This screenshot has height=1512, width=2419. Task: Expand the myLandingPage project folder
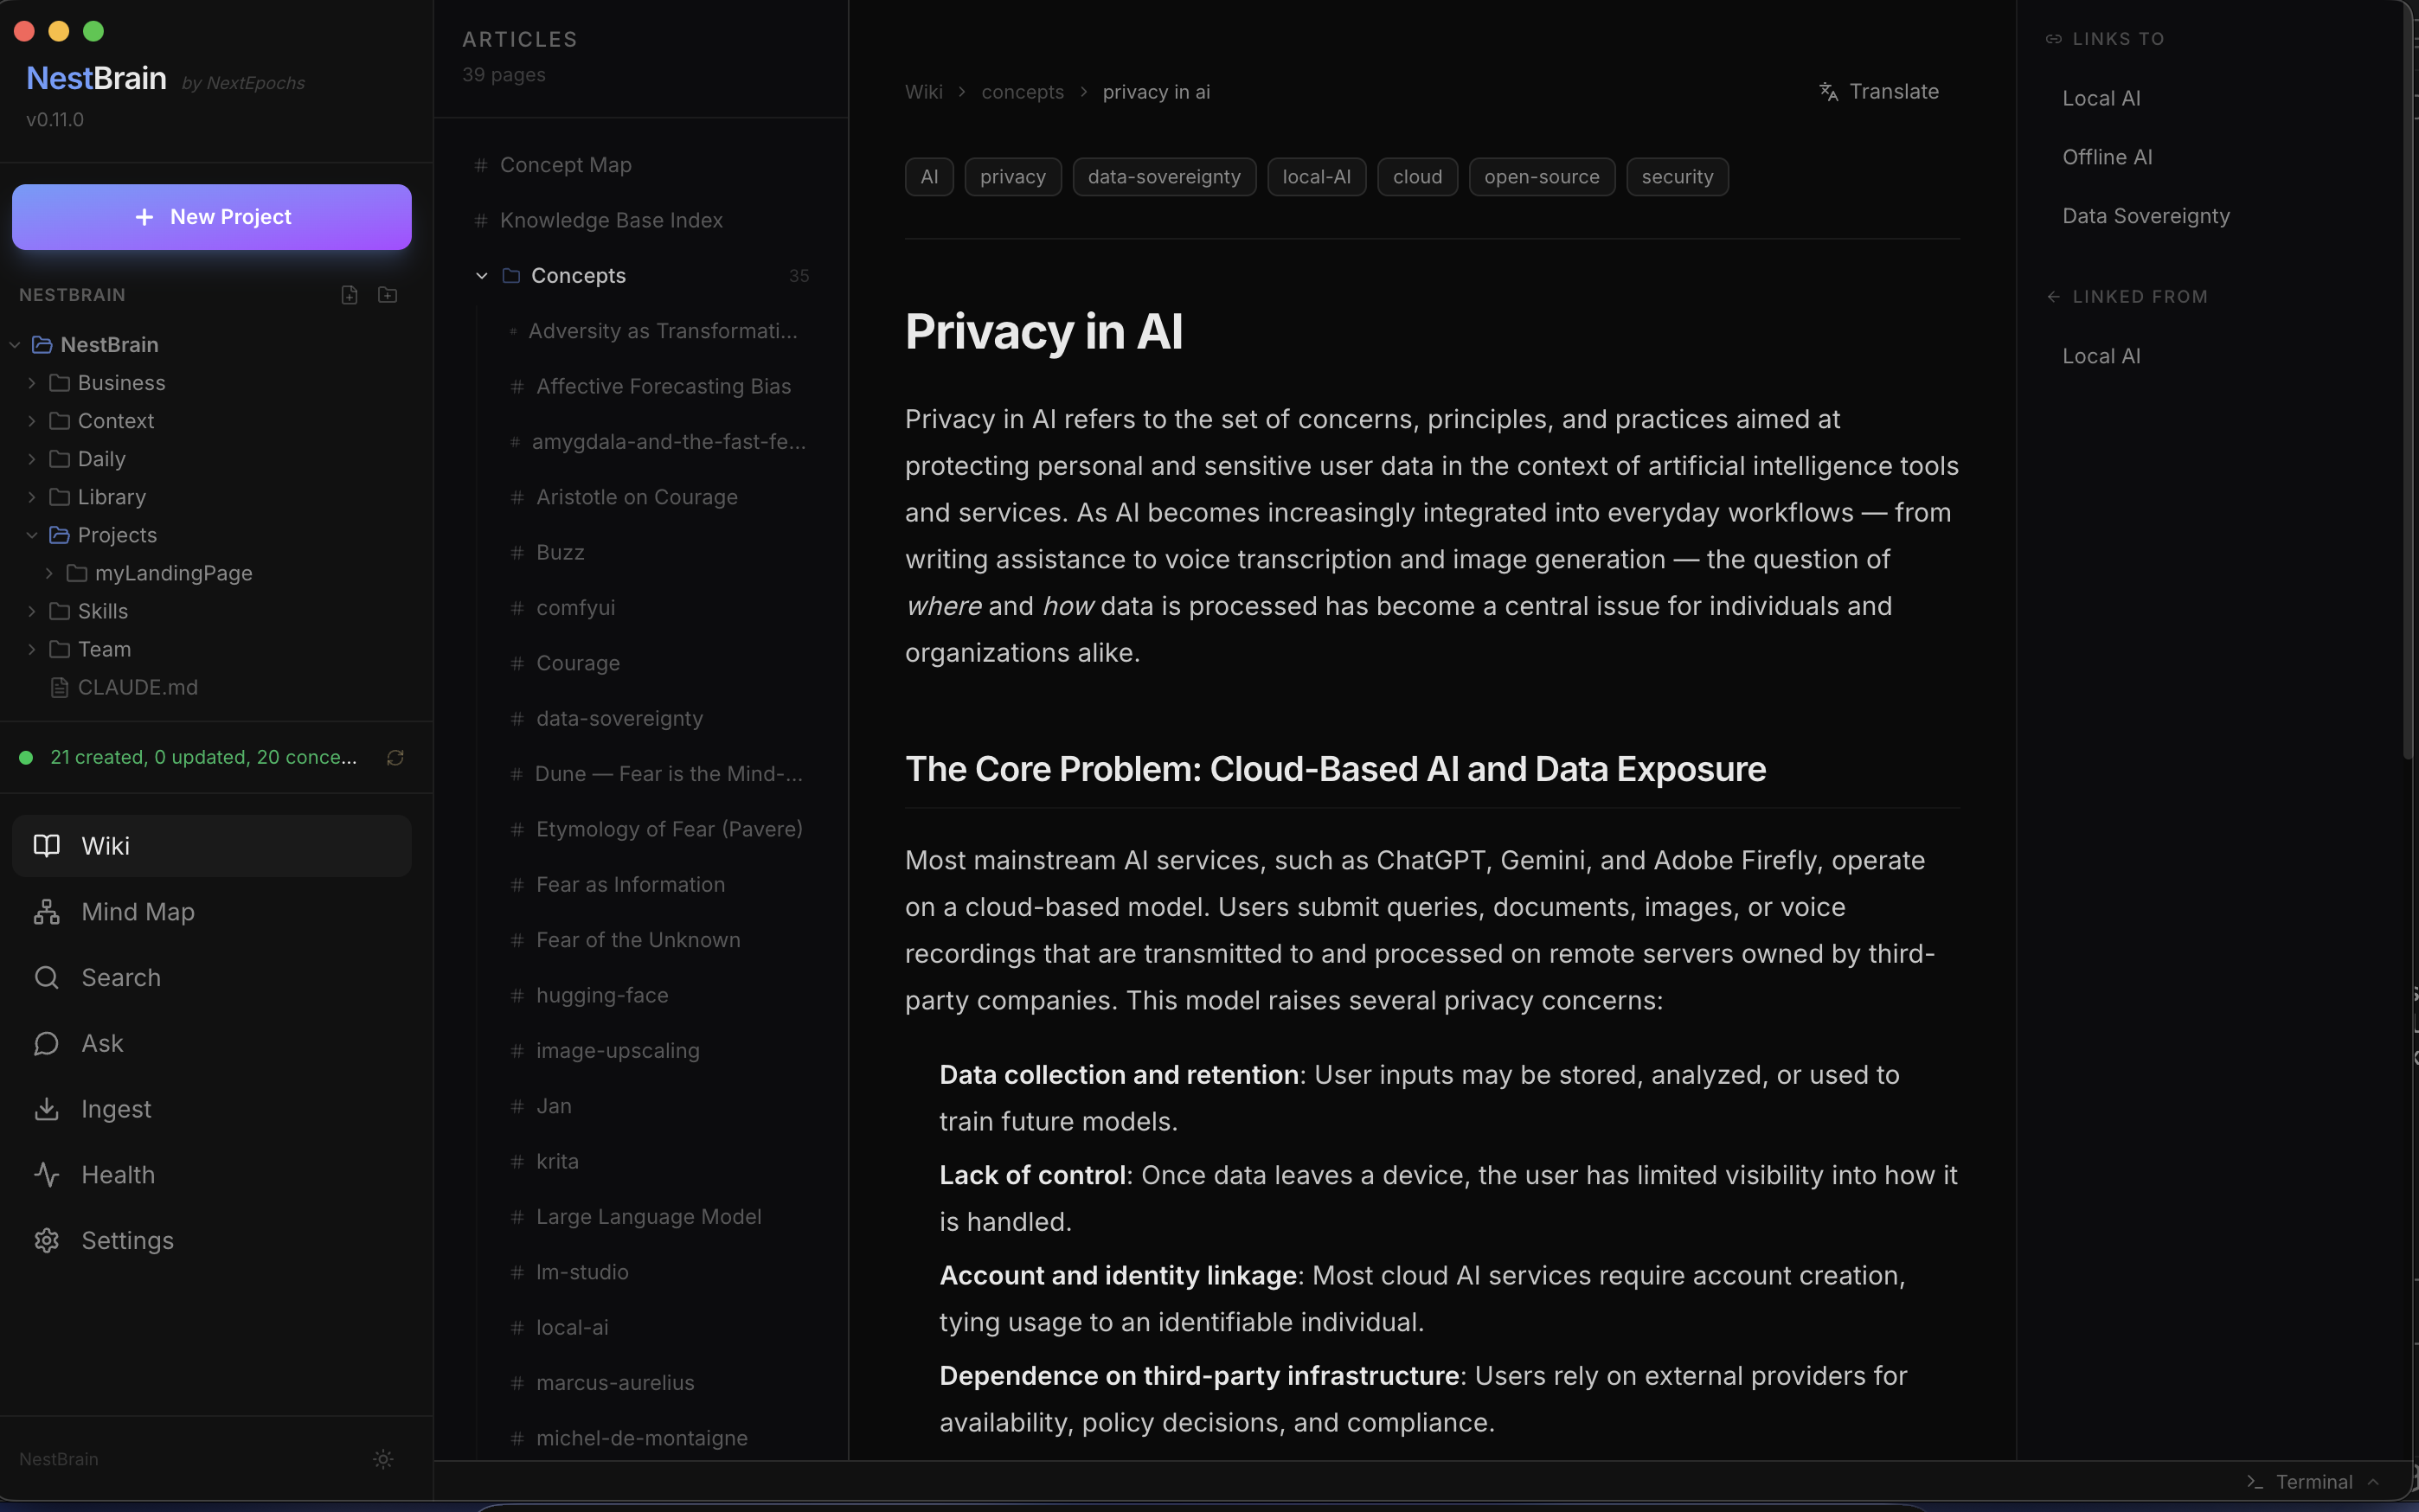coord(48,573)
